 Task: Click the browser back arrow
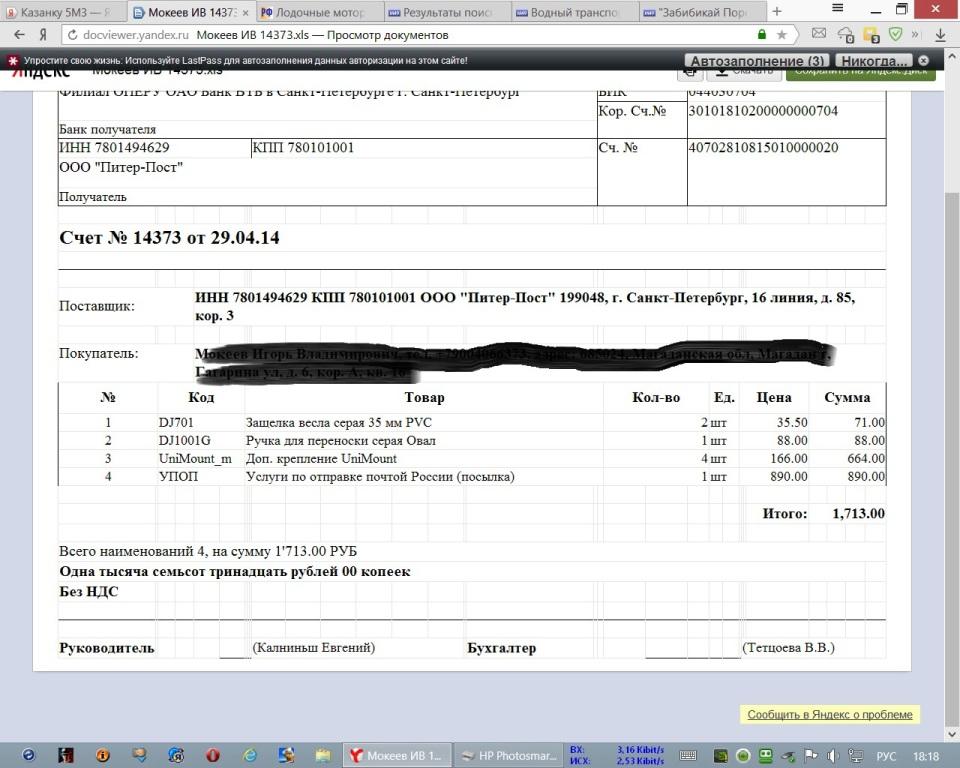click(18, 35)
